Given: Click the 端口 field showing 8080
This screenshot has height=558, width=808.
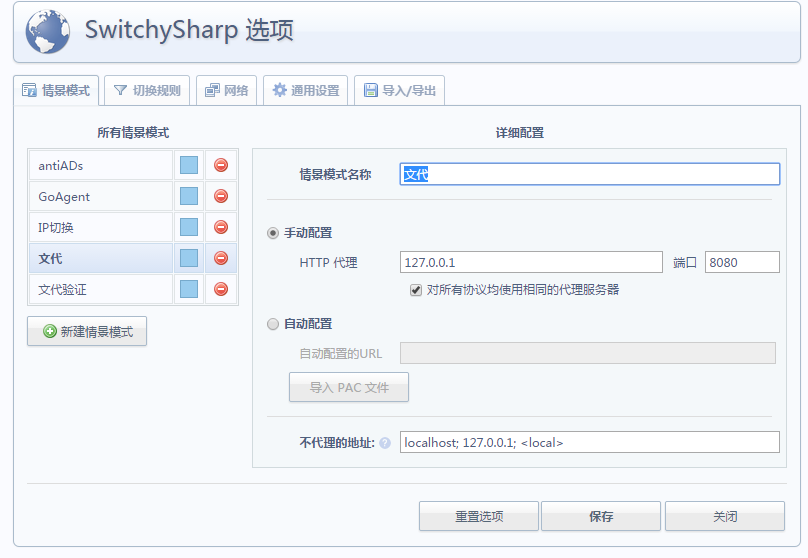Looking at the screenshot, I should 742,262.
